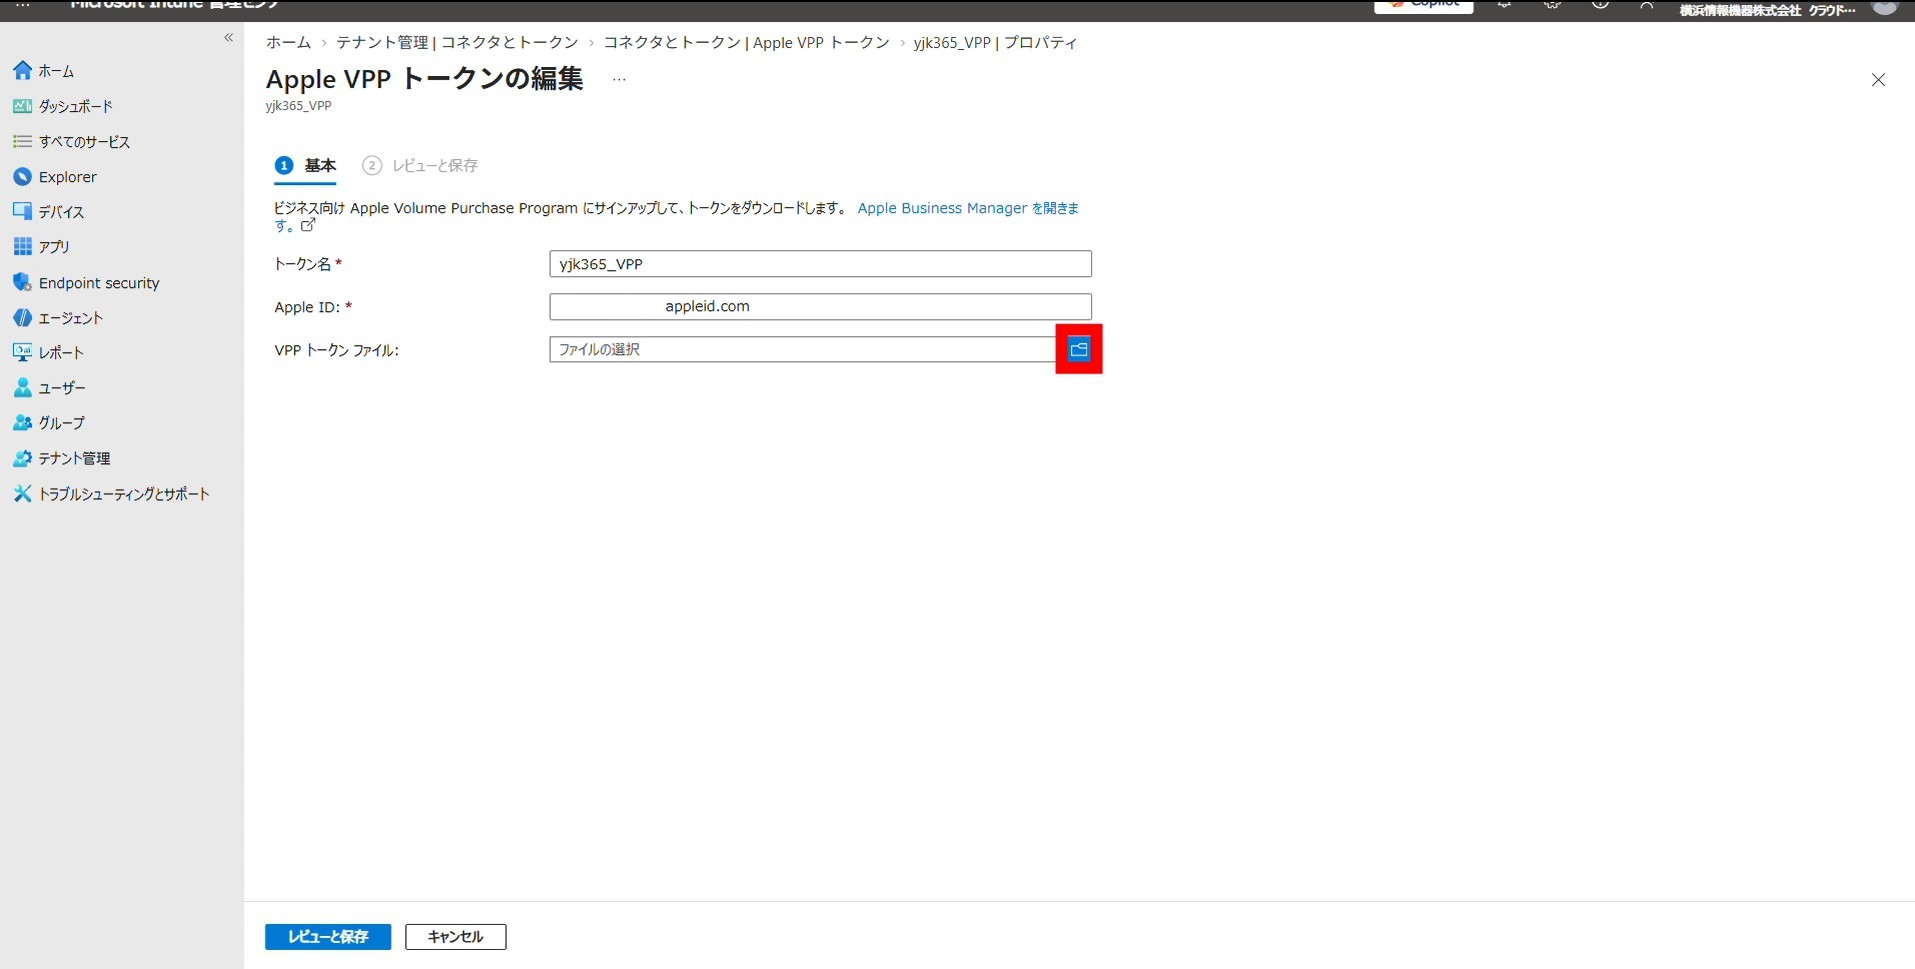Open the Apple Business Manager link
The height and width of the screenshot is (969, 1915).
coord(968,208)
